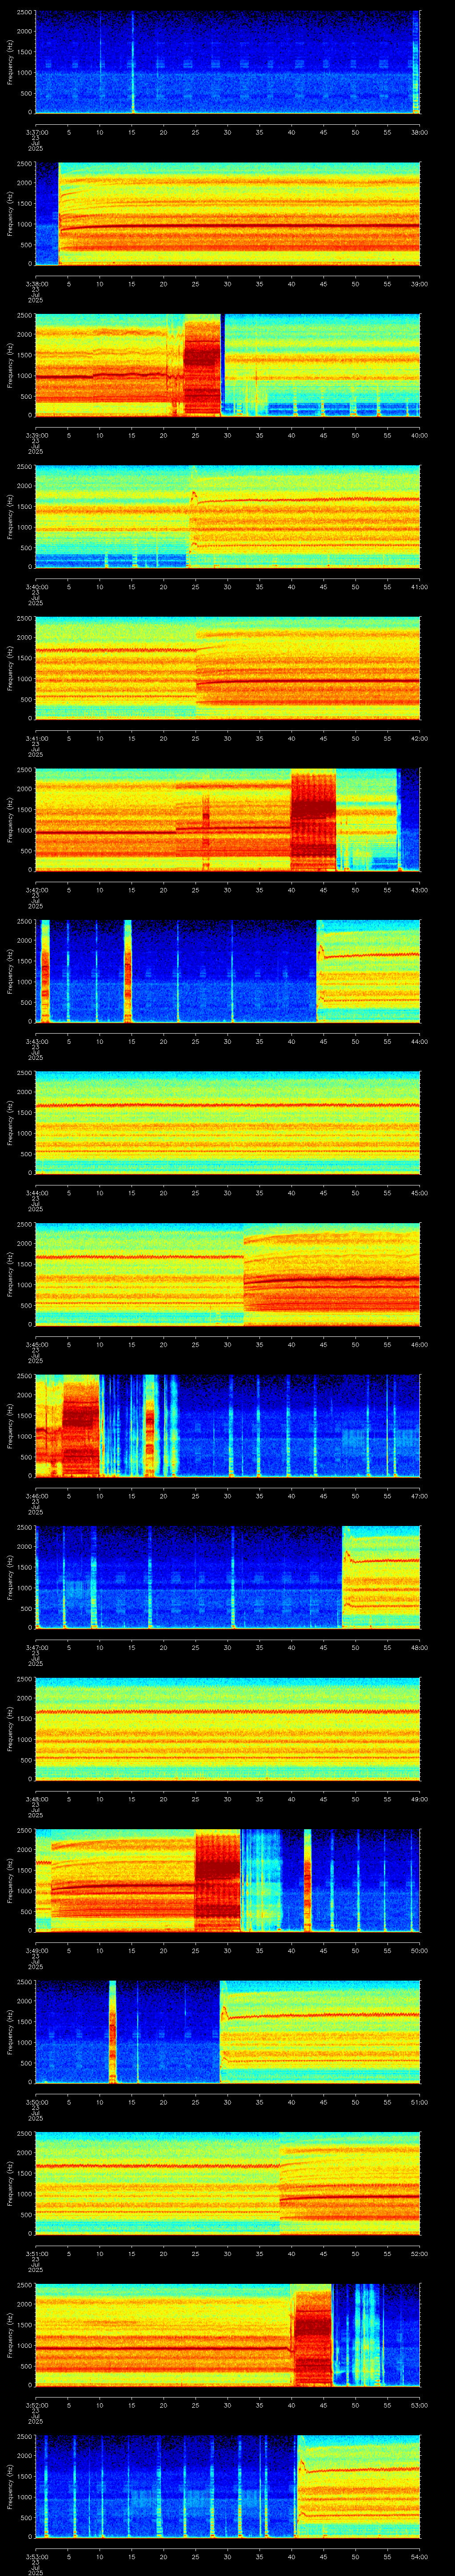455x2576 pixels.
Task: Click the Frequency (Hz) label of the 3:53:00 spectrogram
Action: pos(10,2486)
